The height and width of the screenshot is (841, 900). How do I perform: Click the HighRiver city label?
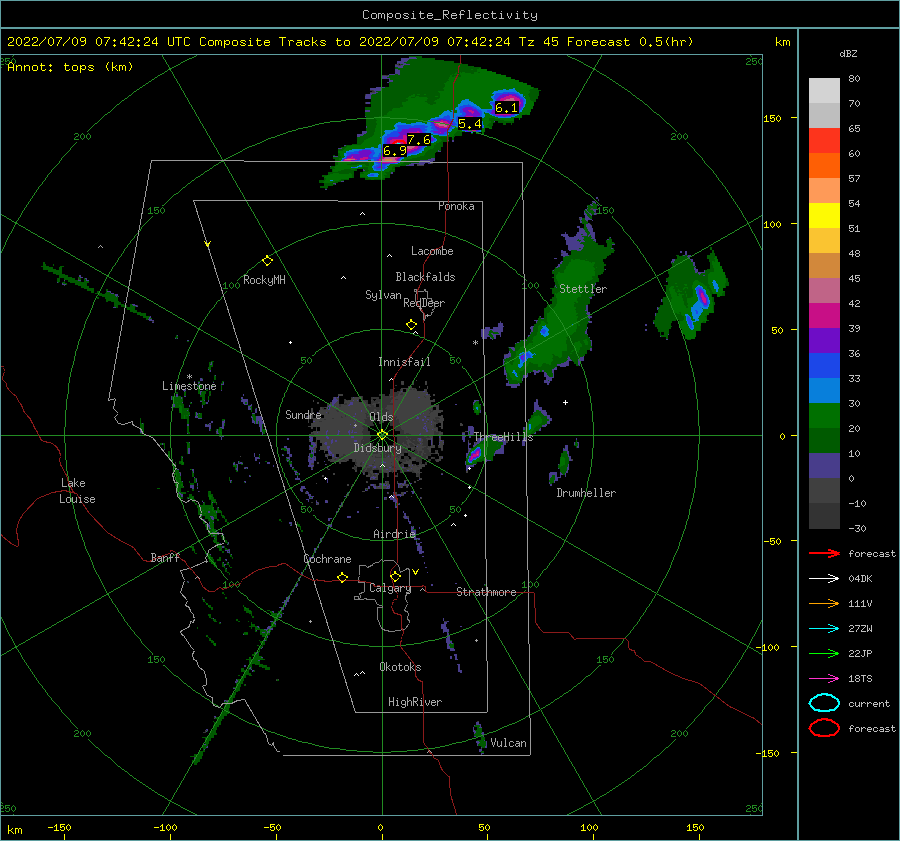point(415,702)
